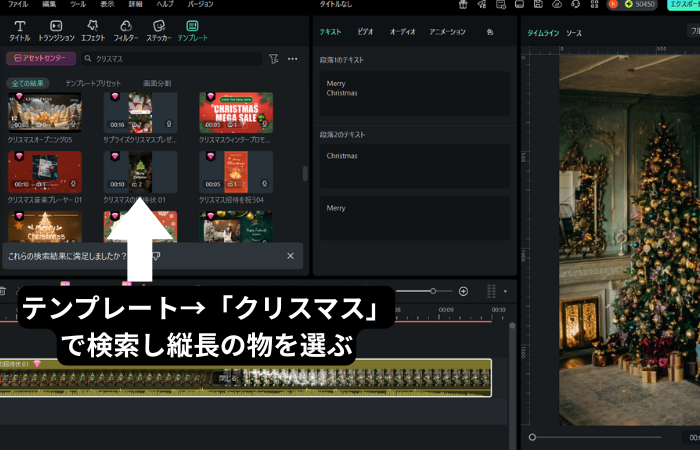Open the トランジション panel

click(56, 31)
